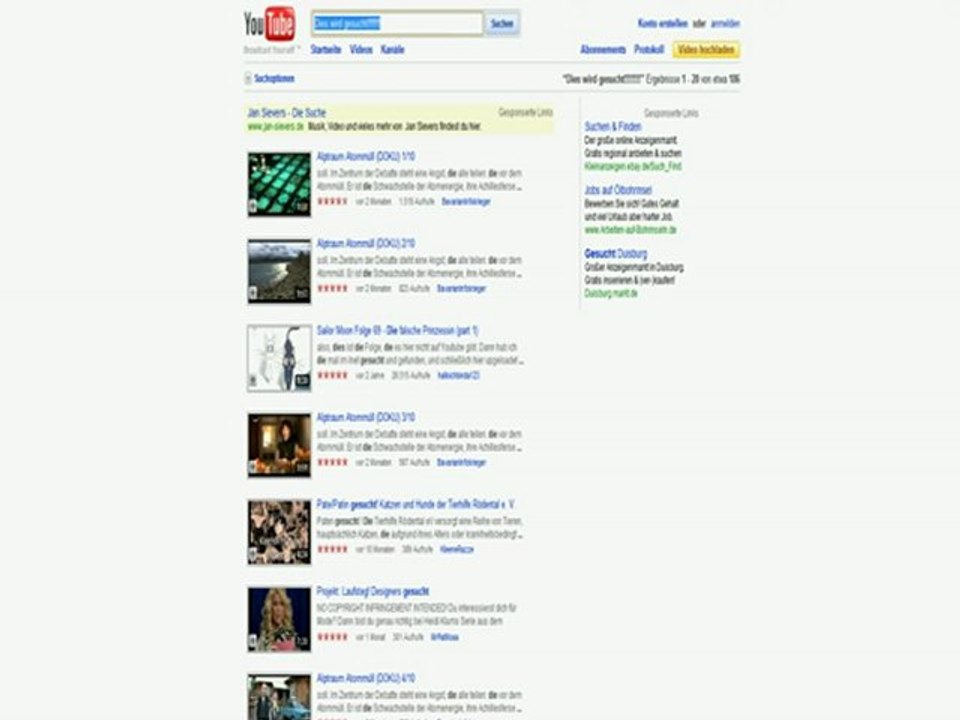Click star rating of Alptraum Atommüll 1/10

point(332,201)
